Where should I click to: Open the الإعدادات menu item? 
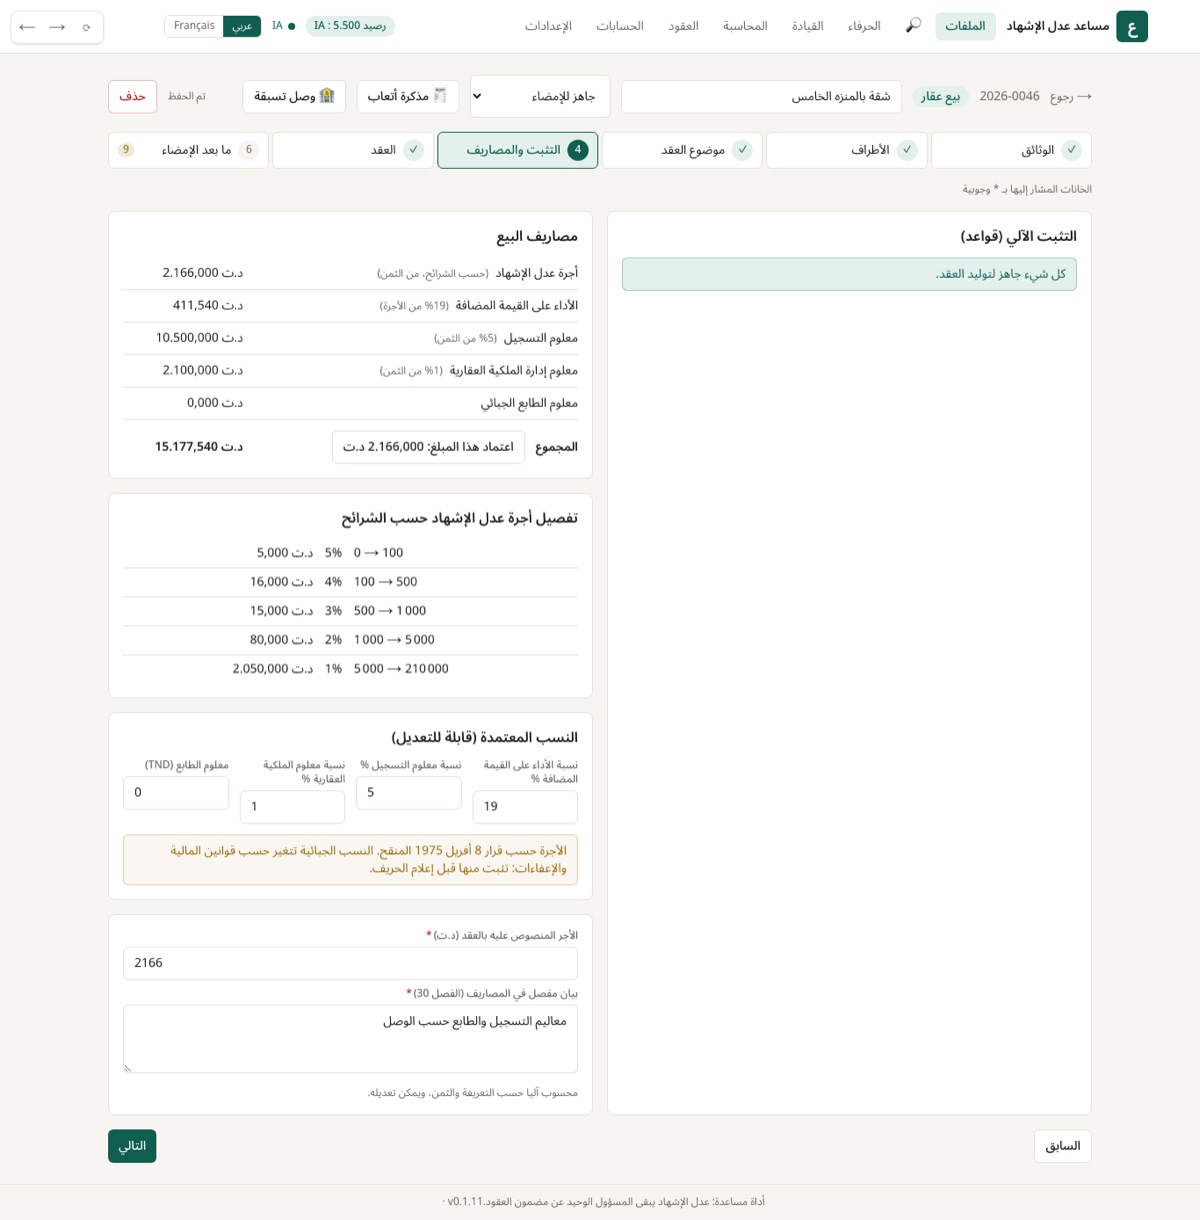(x=548, y=26)
